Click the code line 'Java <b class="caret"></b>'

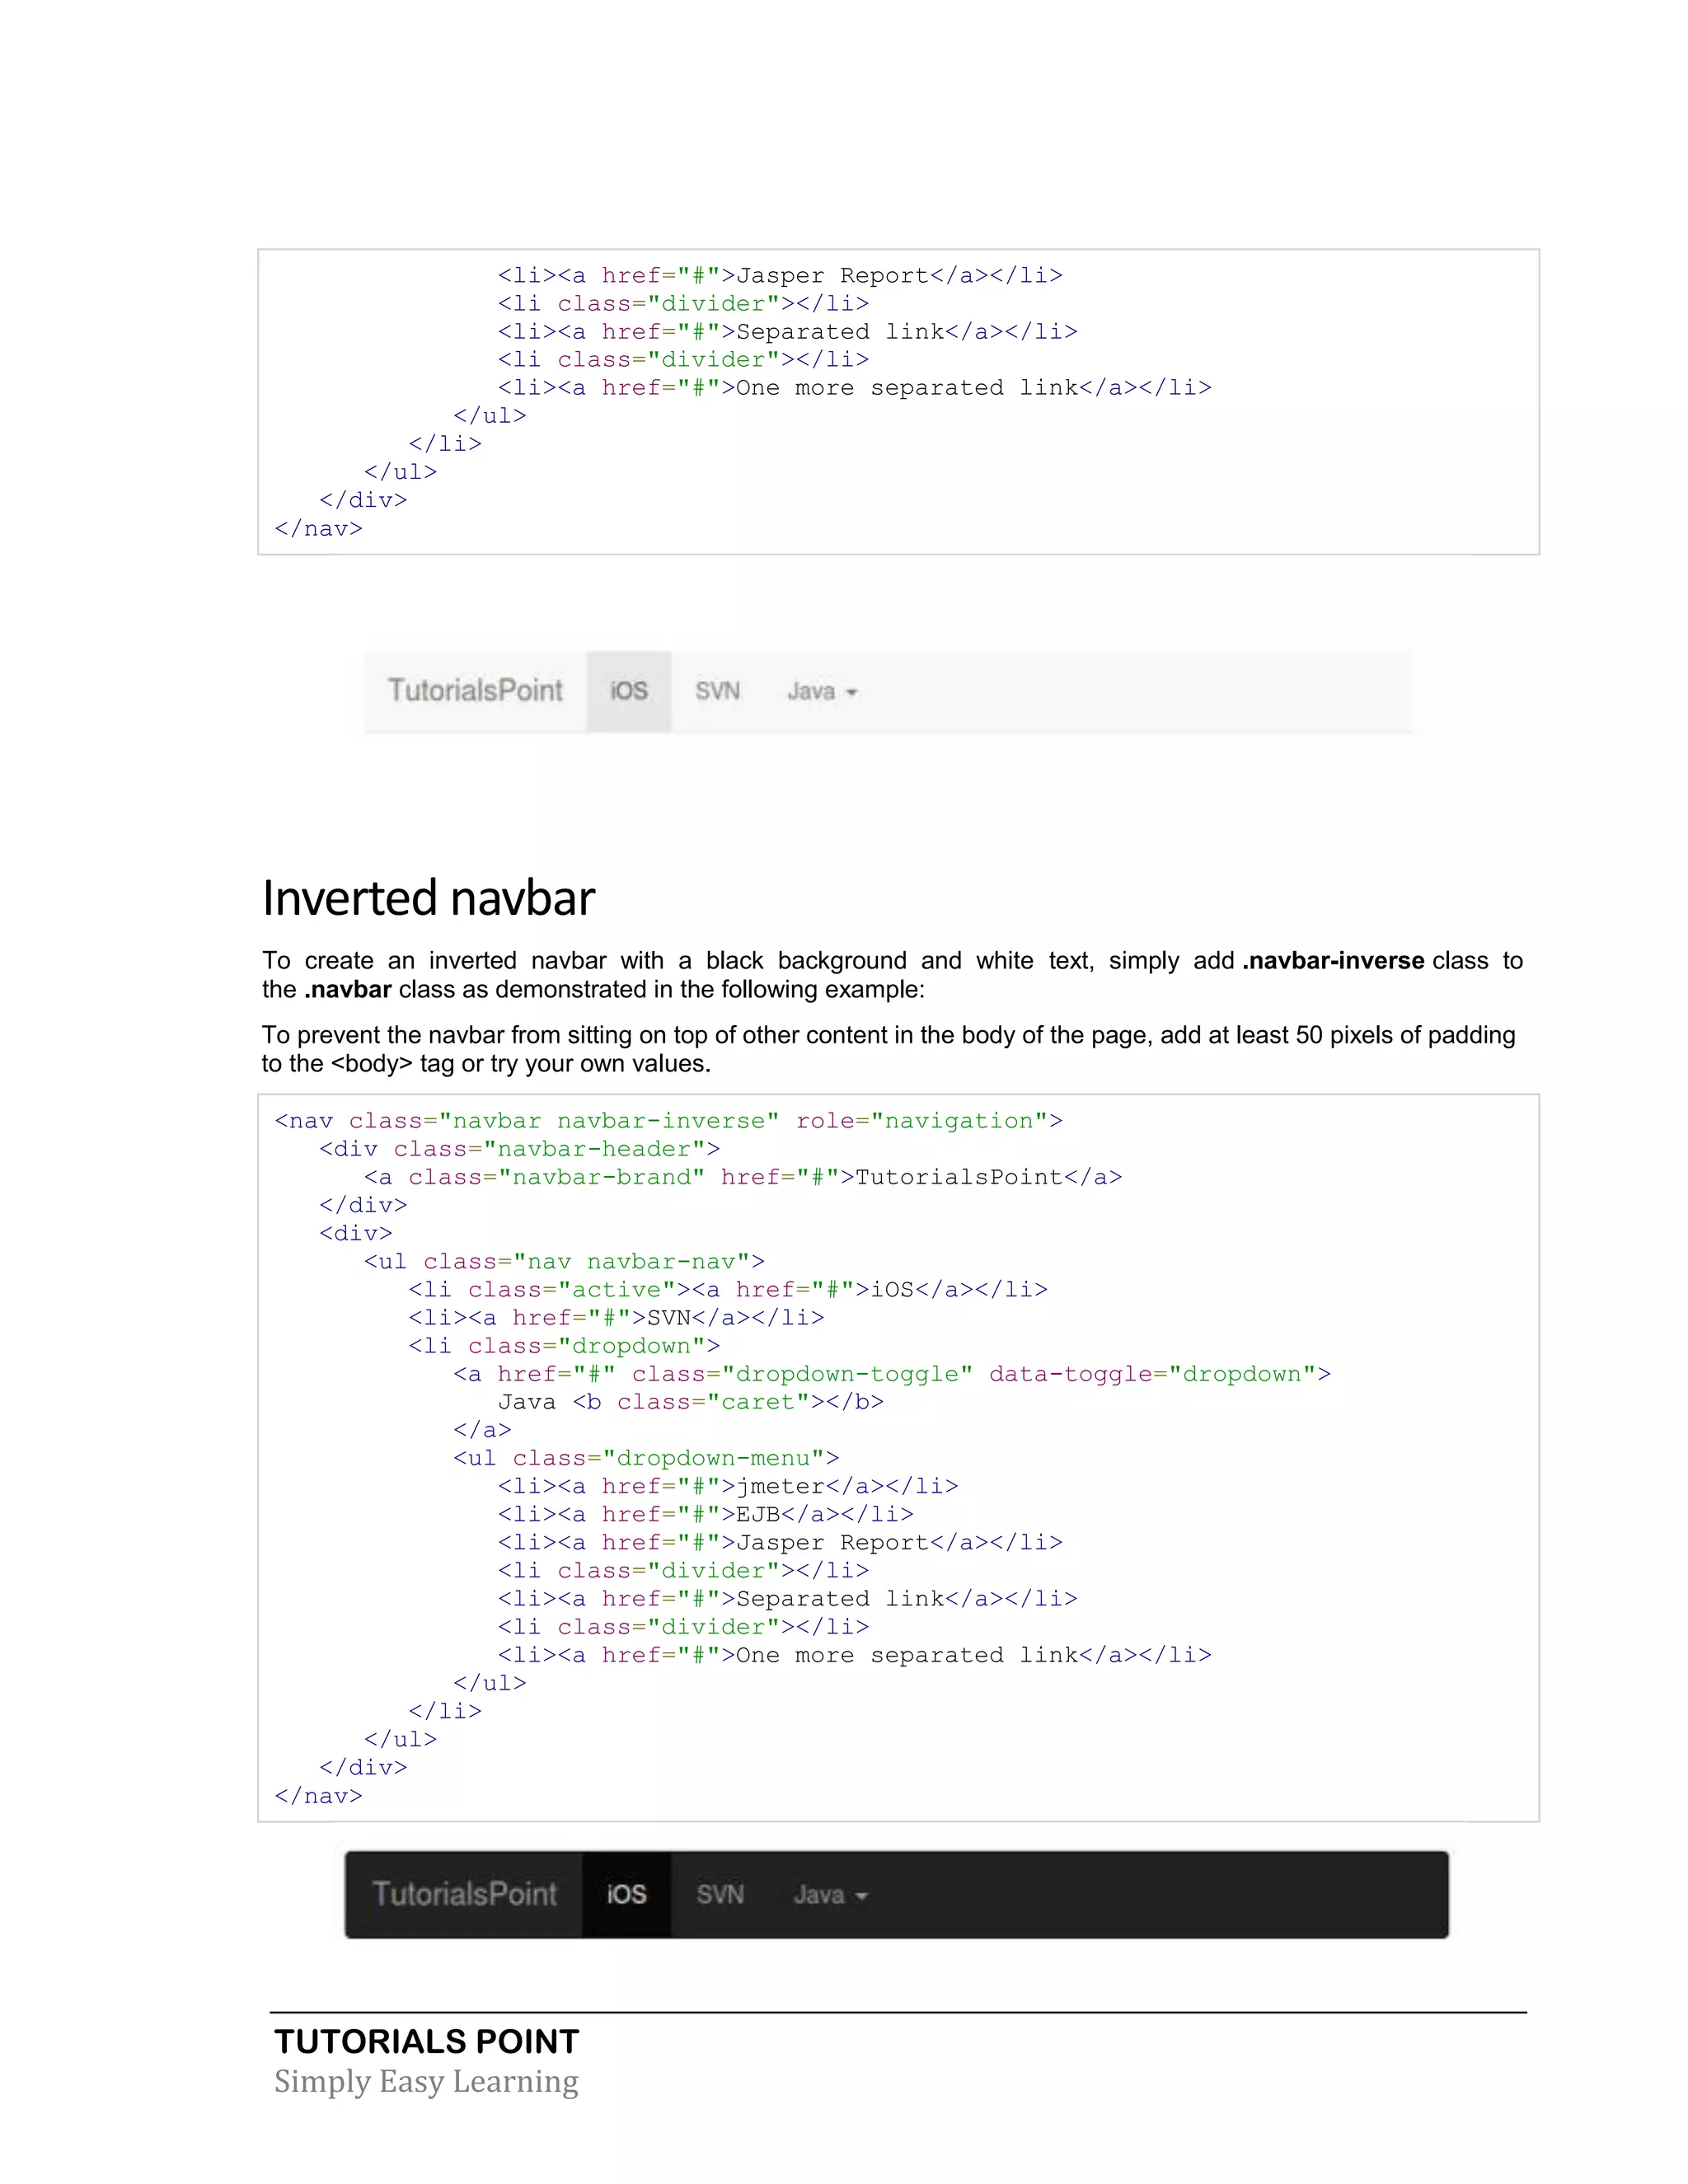(691, 1402)
